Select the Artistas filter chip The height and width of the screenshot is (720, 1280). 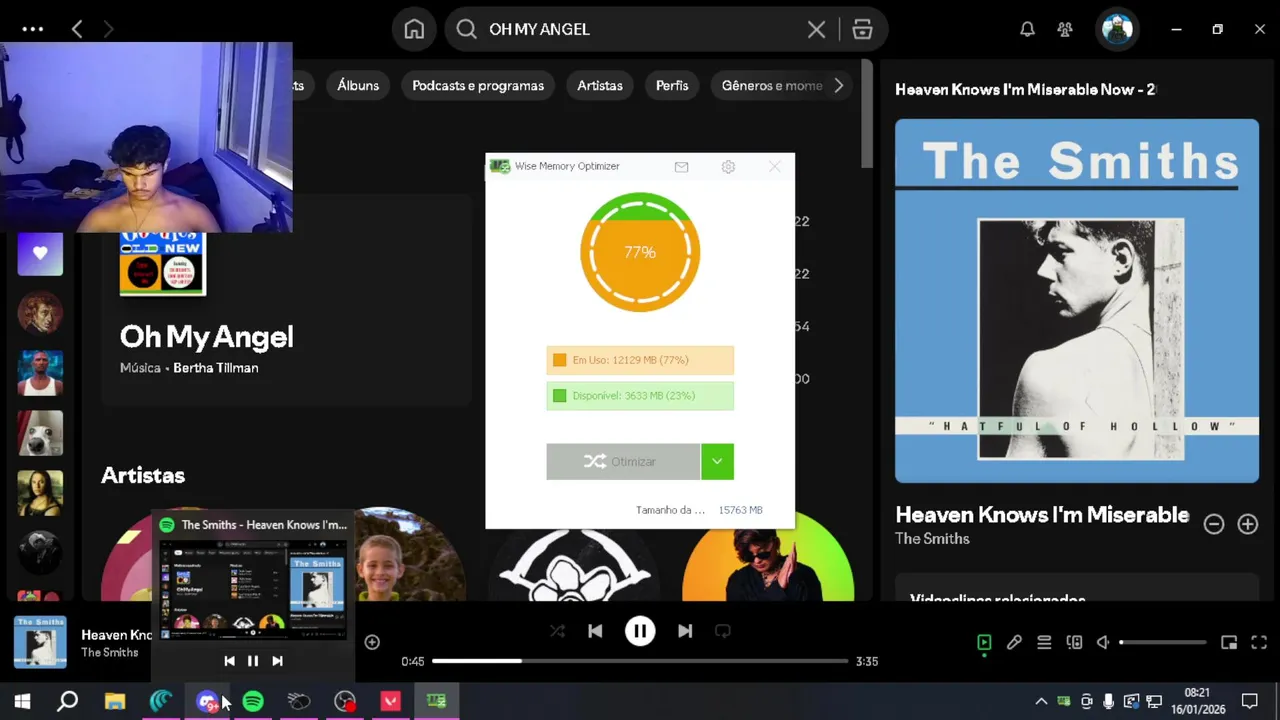[600, 85]
